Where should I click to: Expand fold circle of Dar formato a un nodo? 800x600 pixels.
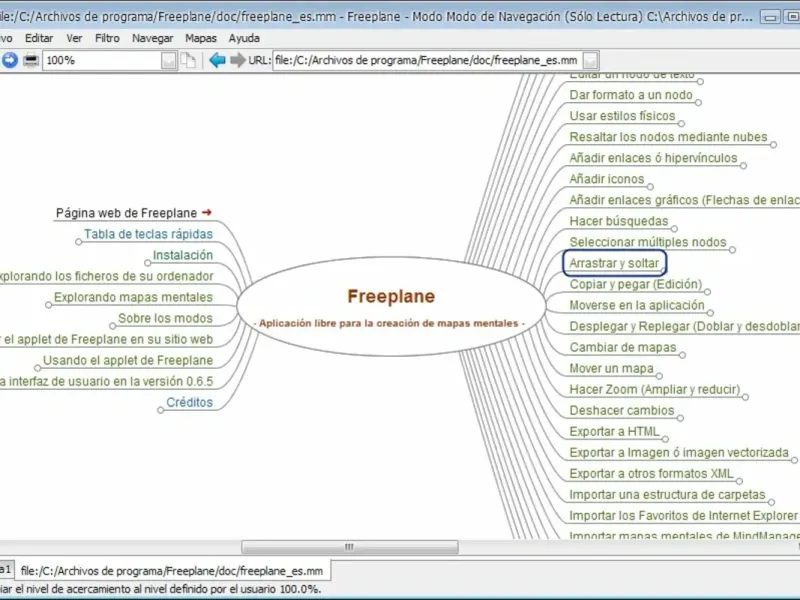tap(698, 103)
